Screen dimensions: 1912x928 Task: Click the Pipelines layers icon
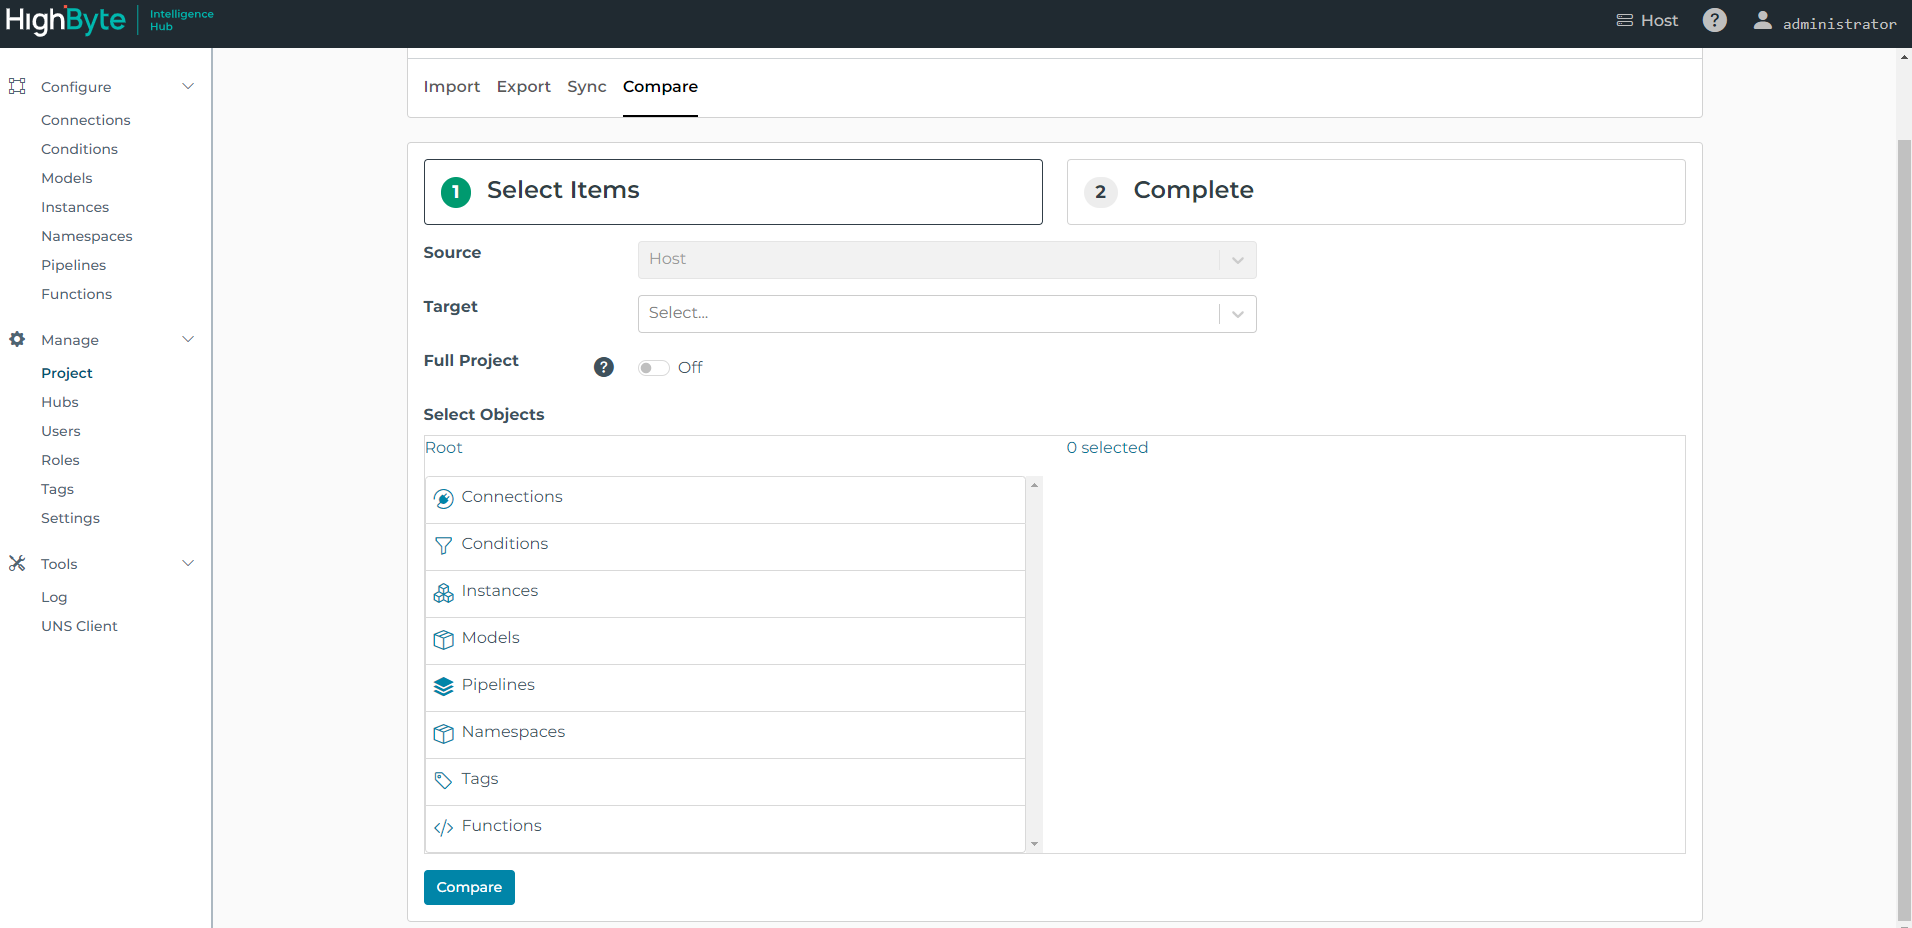tap(444, 687)
